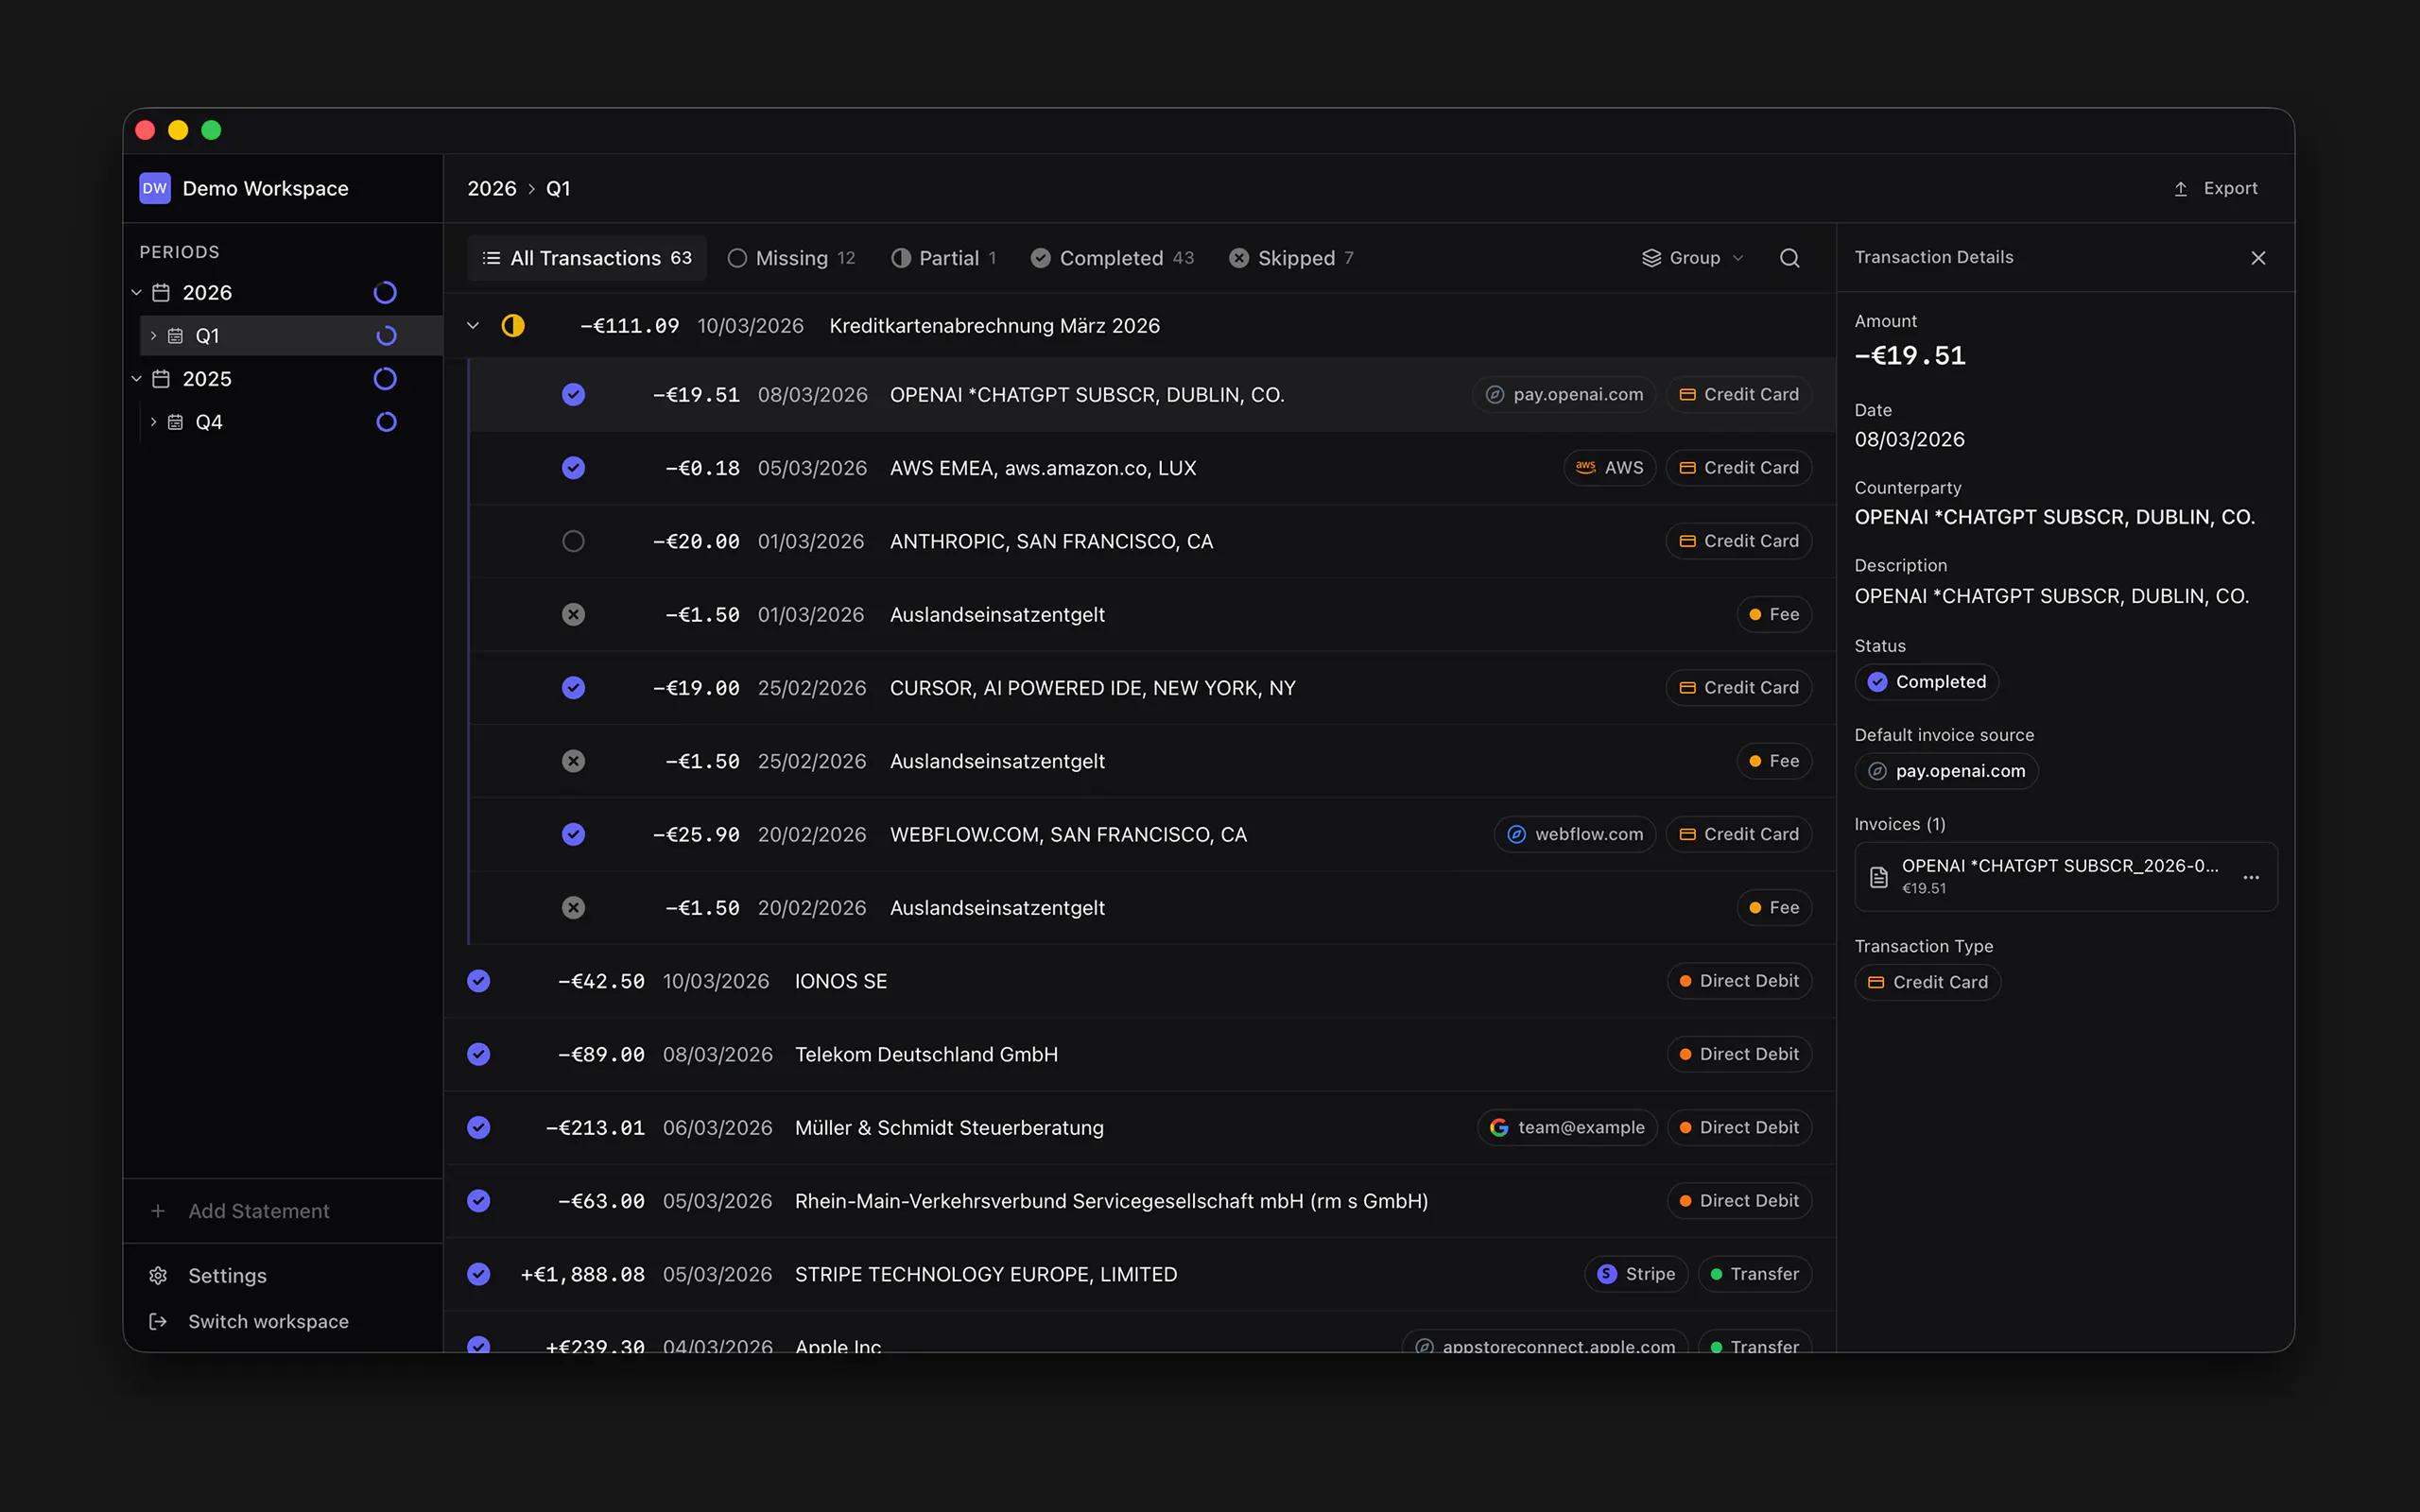Open the Completed status dropdown in details
This screenshot has height=1512, width=2420.
[x=1926, y=682]
